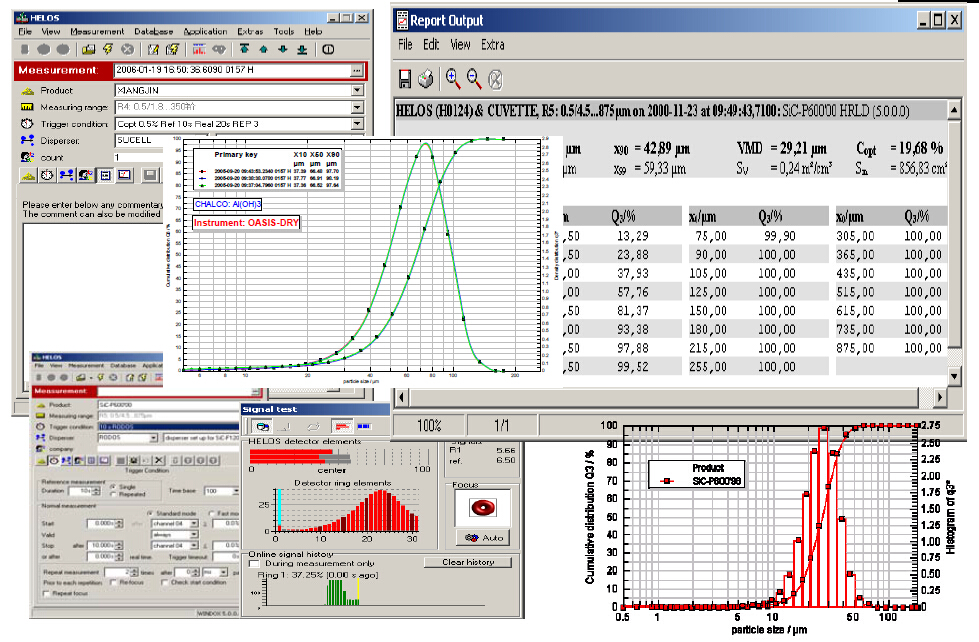Image resolution: width=979 pixels, height=642 pixels.
Task: Open the Extra menu in Report Output
Action: [x=493, y=44]
